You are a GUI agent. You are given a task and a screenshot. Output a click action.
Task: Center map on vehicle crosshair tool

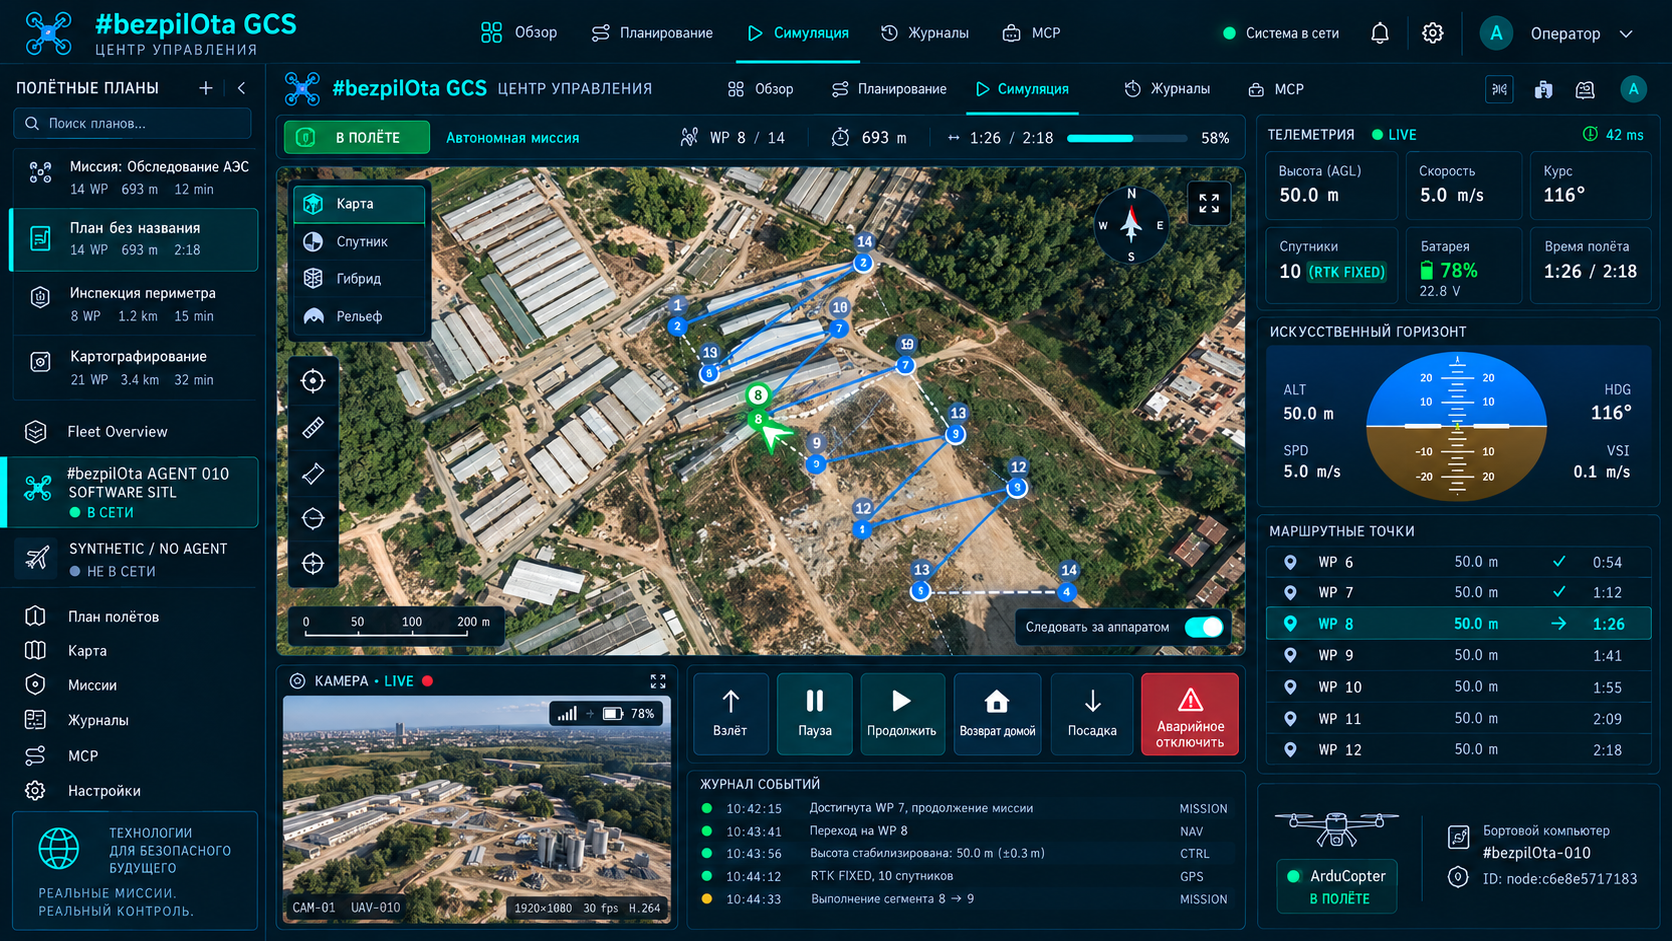point(313,381)
